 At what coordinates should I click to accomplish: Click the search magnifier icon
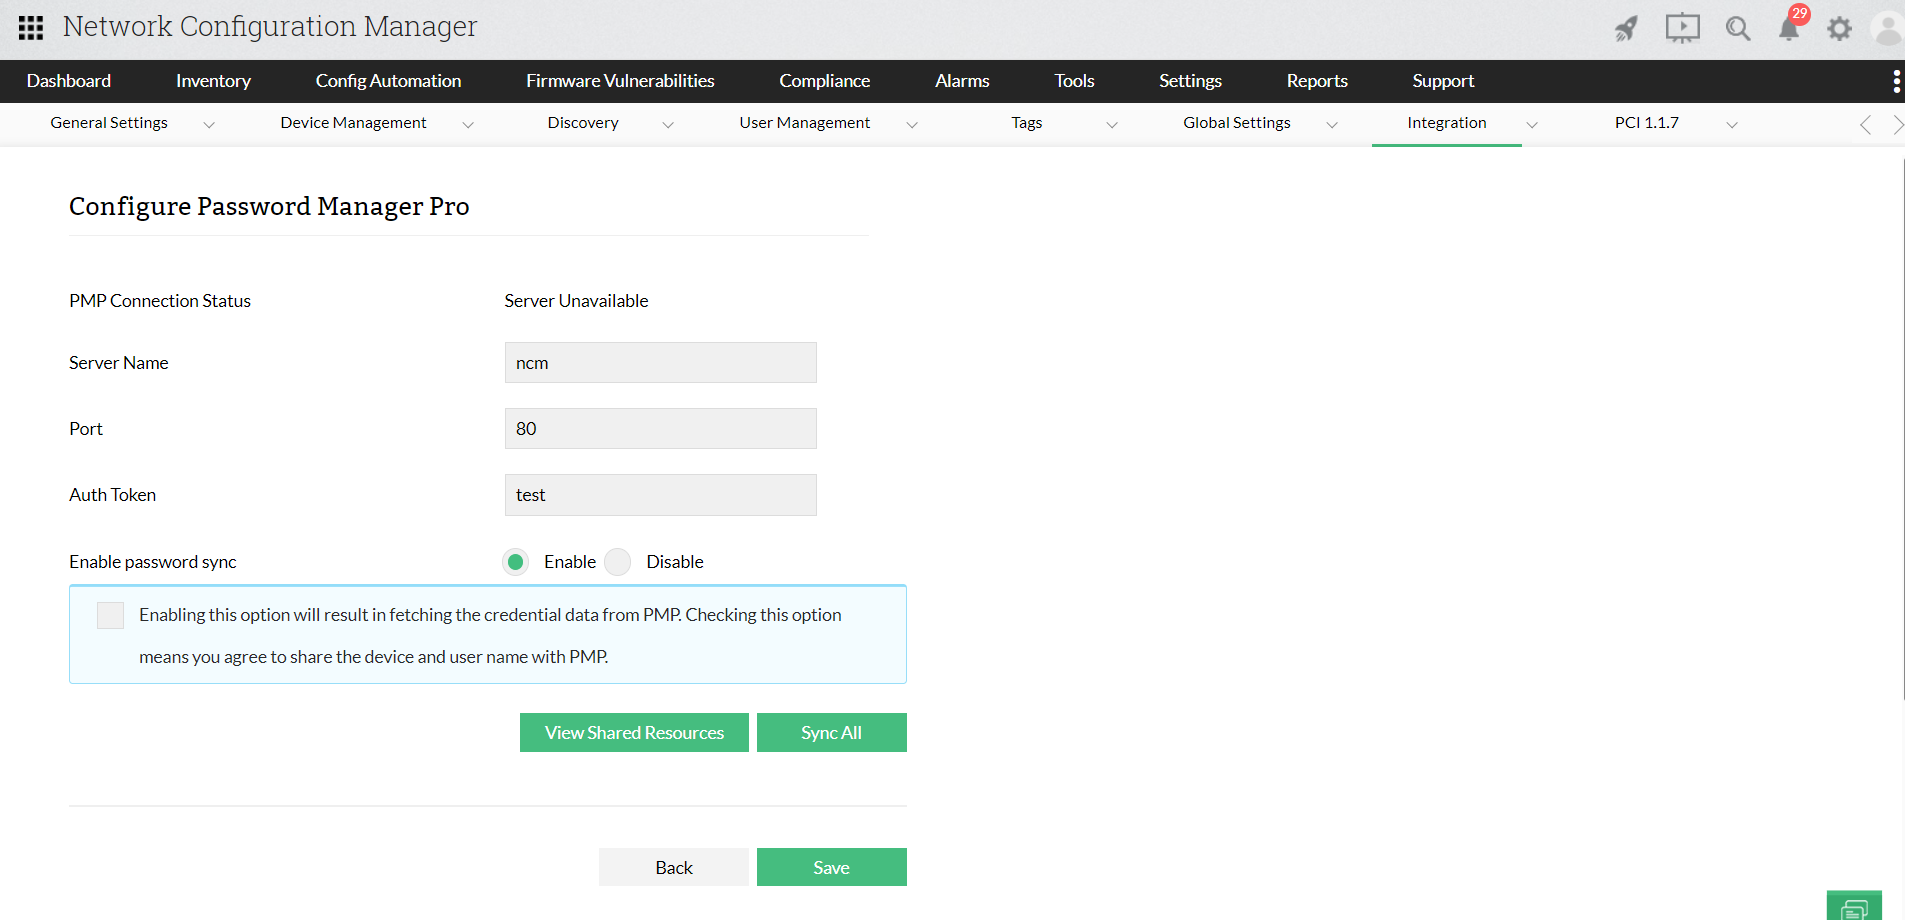click(x=1739, y=27)
